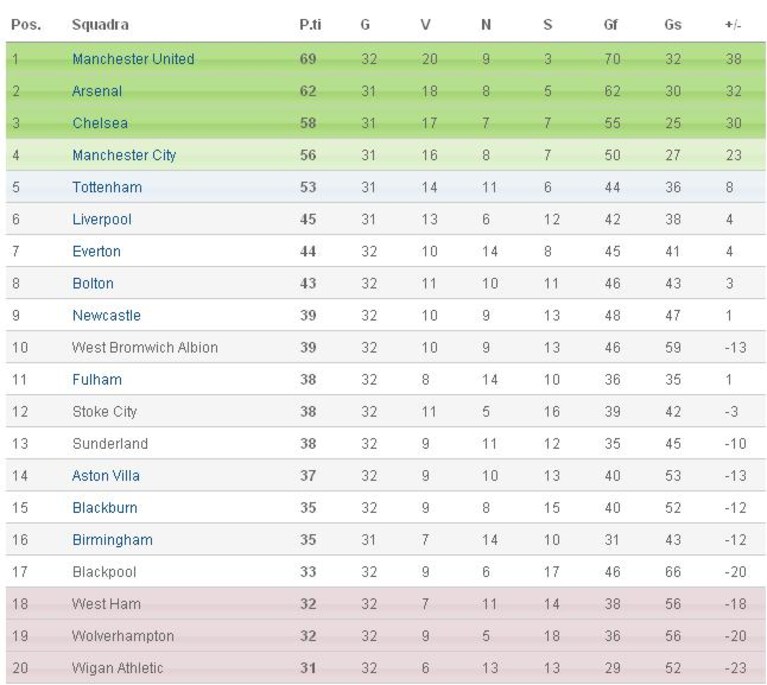Select the West Bromwich Albion row
The image size is (767, 685).
[385, 347]
